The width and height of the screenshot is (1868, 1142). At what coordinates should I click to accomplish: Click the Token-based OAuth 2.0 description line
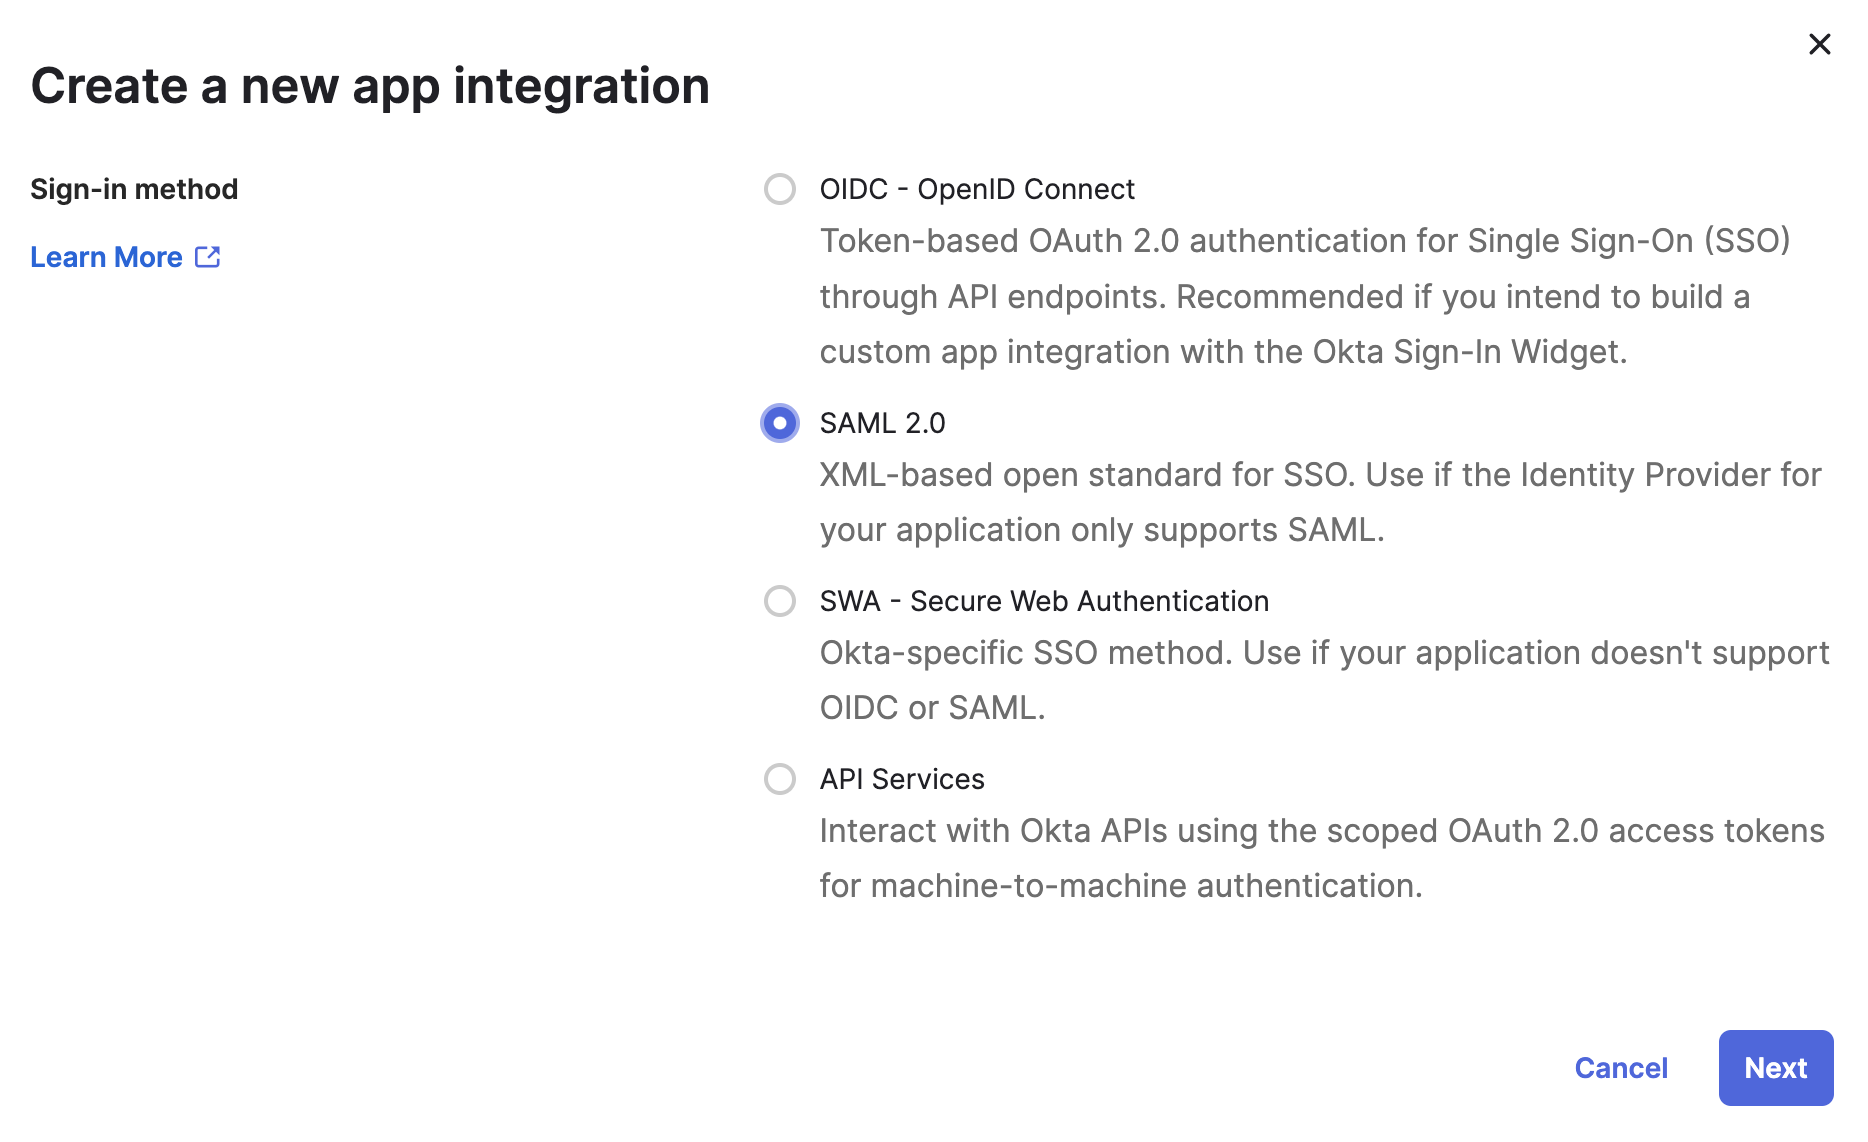tap(1304, 241)
